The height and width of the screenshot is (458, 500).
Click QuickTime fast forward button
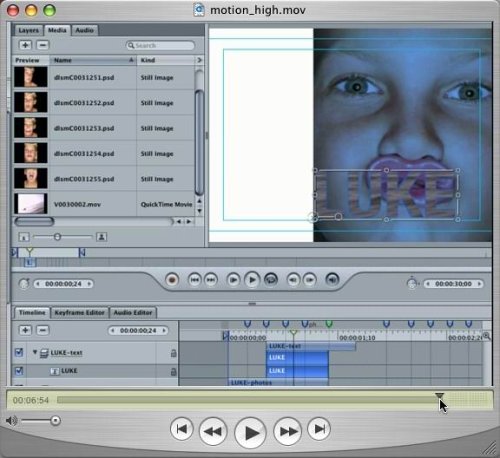pyautogui.click(x=288, y=431)
